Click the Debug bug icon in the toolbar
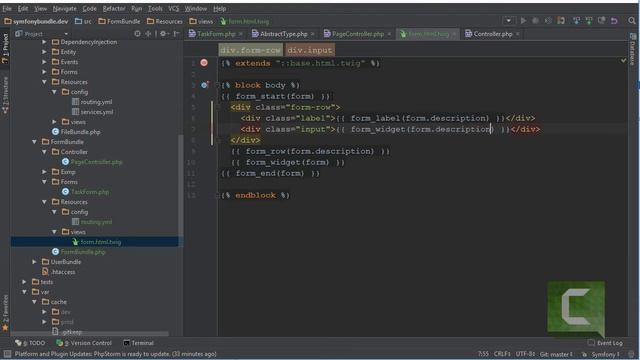Screen dimensions: 640x360 pyautogui.click(x=535, y=21)
